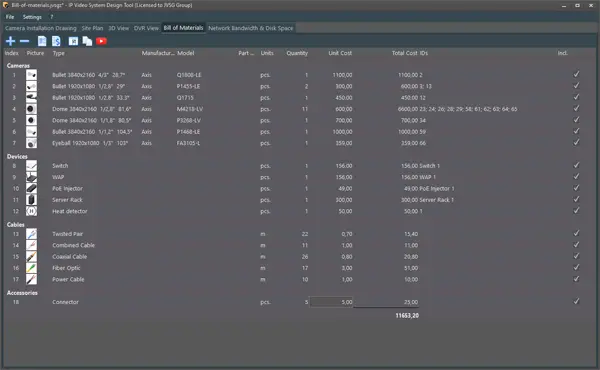Click the Combined Cable picture icon

(x=31, y=245)
